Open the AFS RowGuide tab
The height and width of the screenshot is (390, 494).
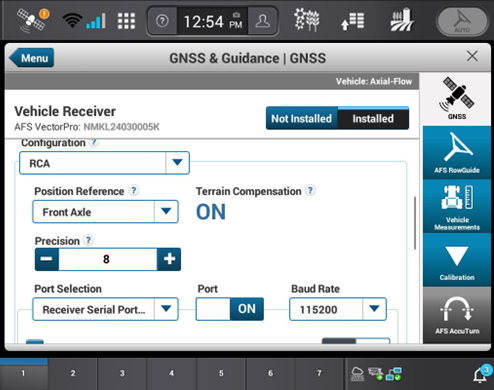pyautogui.click(x=457, y=153)
